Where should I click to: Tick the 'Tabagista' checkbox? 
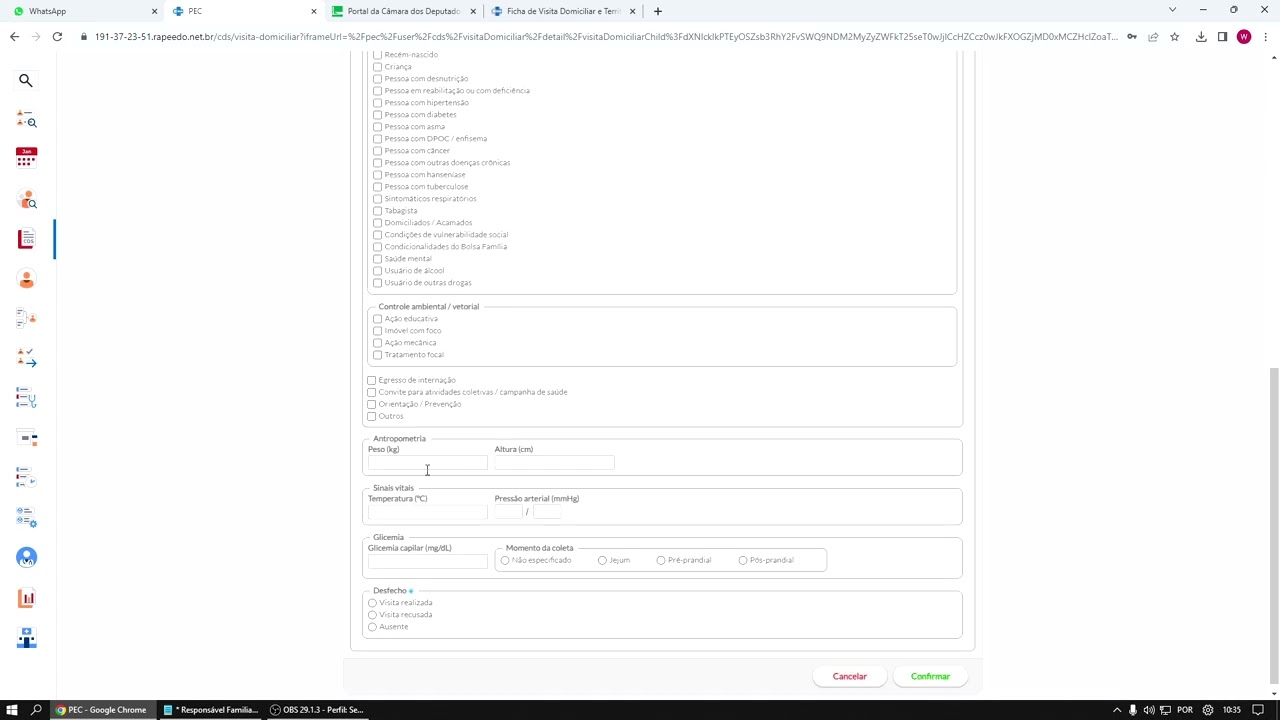(x=377, y=211)
